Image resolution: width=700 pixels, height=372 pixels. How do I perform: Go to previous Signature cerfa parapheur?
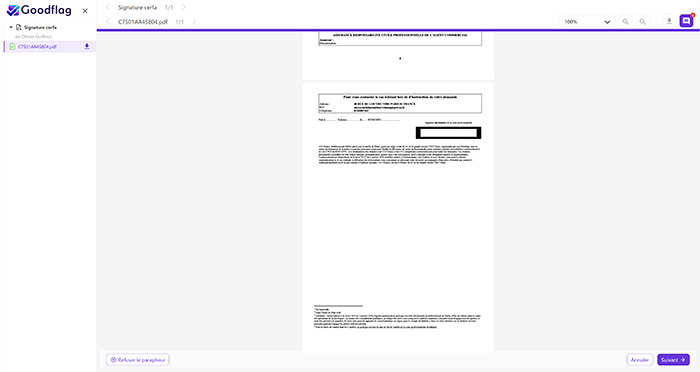pos(108,7)
